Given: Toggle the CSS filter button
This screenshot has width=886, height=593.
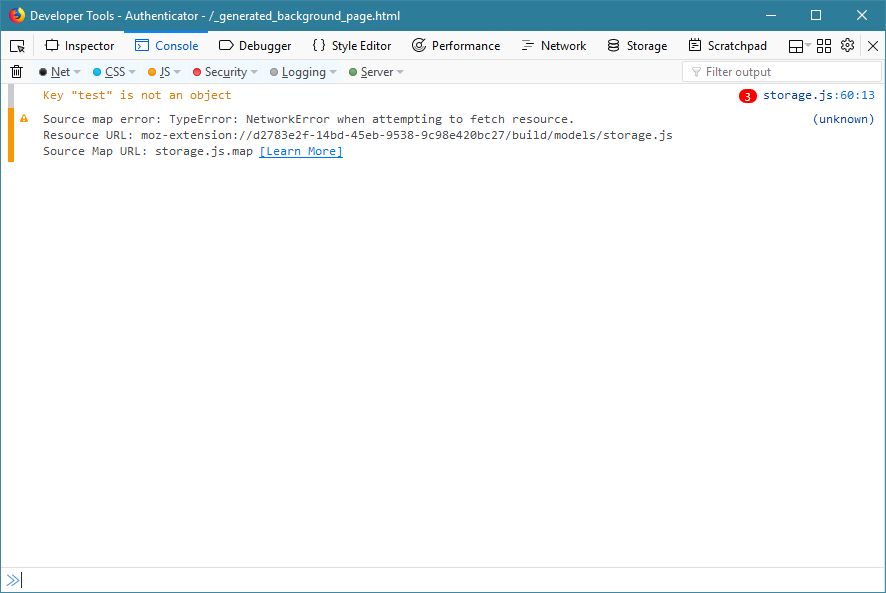Looking at the screenshot, I should coord(109,72).
